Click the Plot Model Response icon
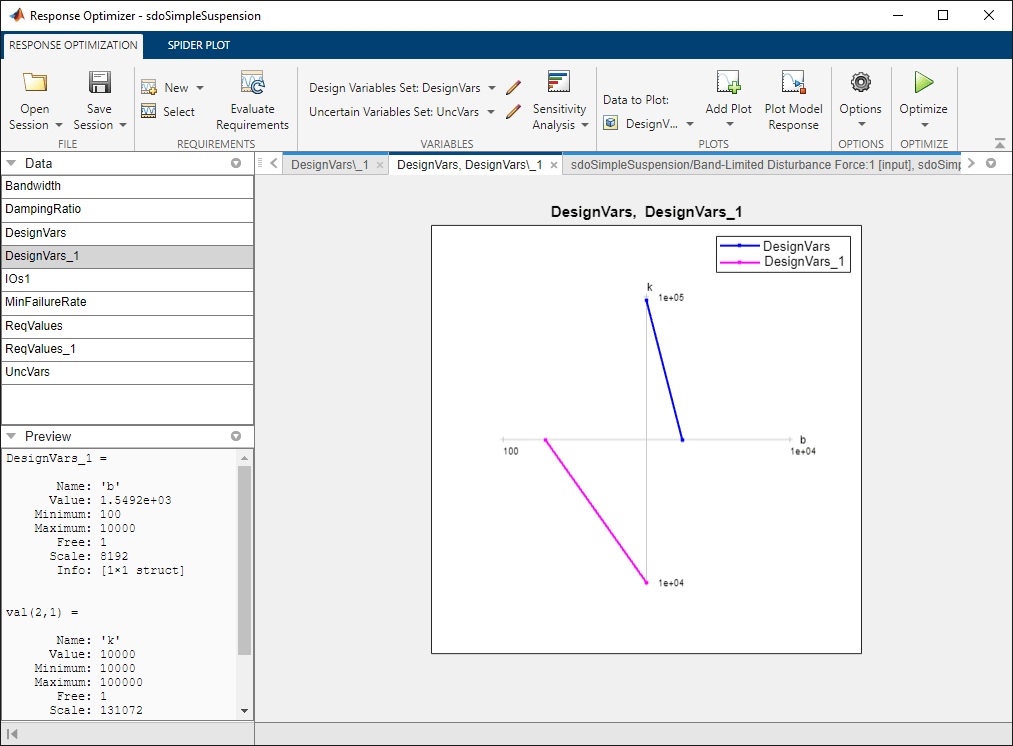 click(793, 83)
